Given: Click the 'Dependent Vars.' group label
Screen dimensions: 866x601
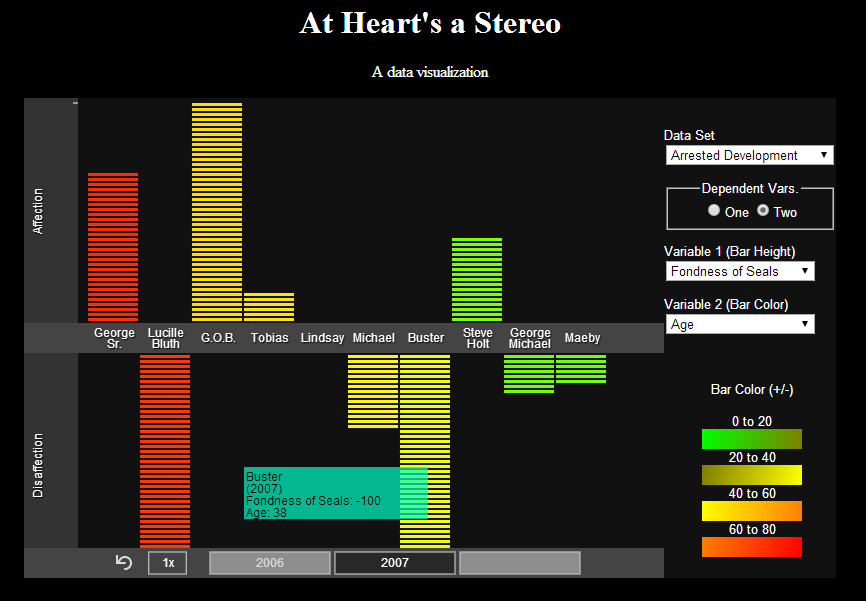Looking at the screenshot, I should (x=749, y=188).
